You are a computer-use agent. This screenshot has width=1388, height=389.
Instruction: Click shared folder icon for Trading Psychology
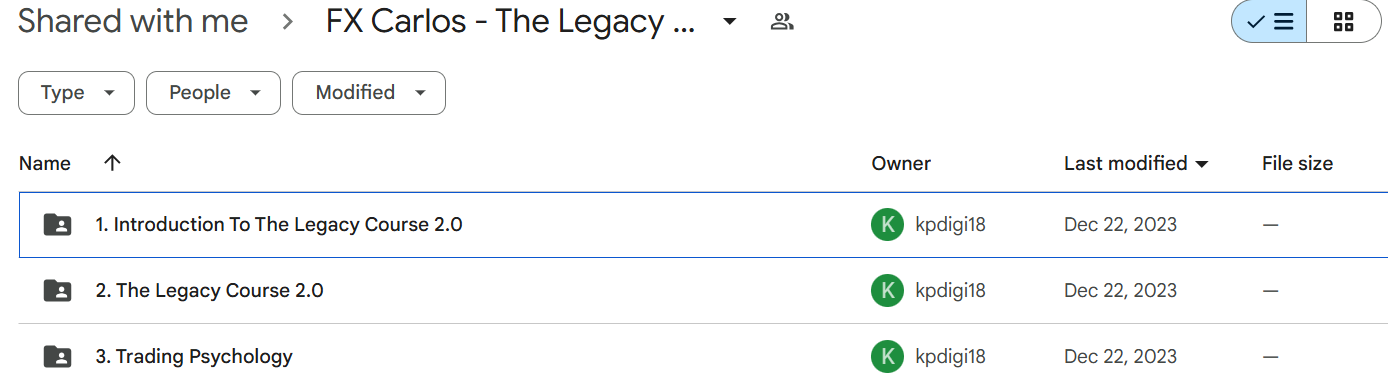click(x=58, y=356)
